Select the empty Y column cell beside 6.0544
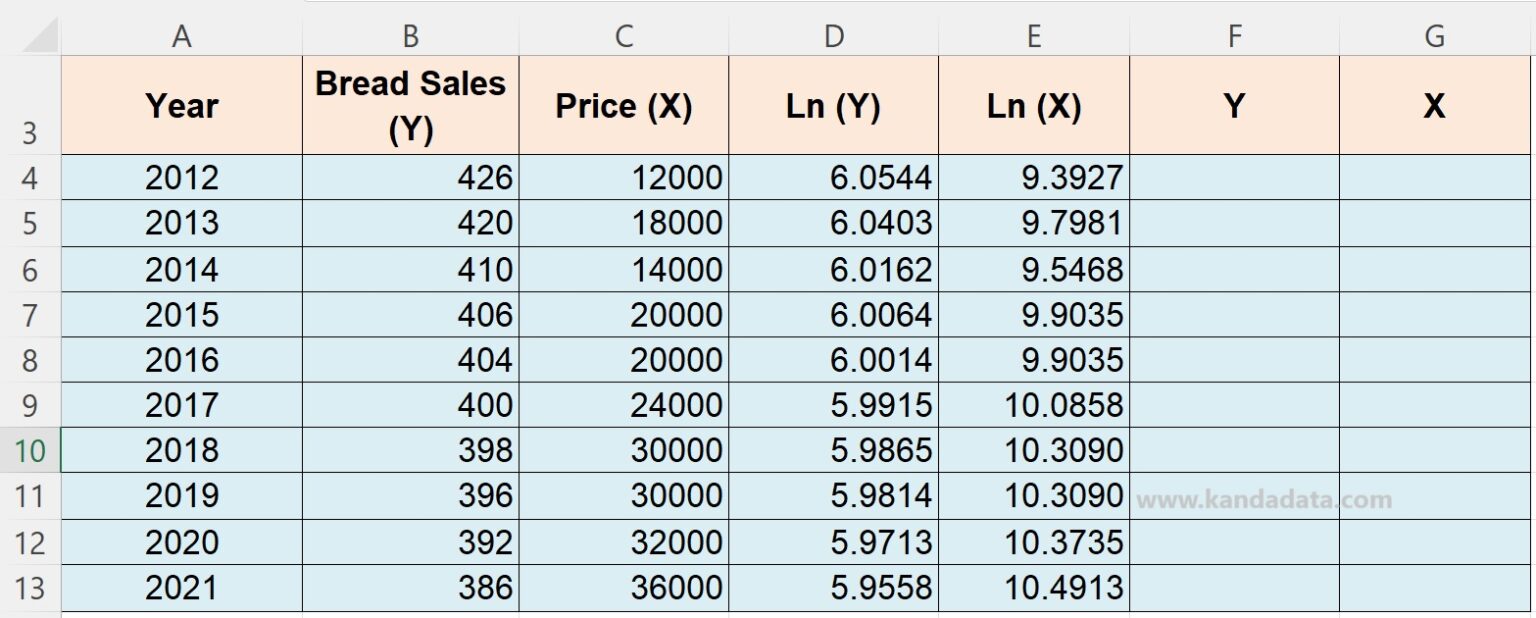The height and width of the screenshot is (618, 1536). tap(1234, 177)
